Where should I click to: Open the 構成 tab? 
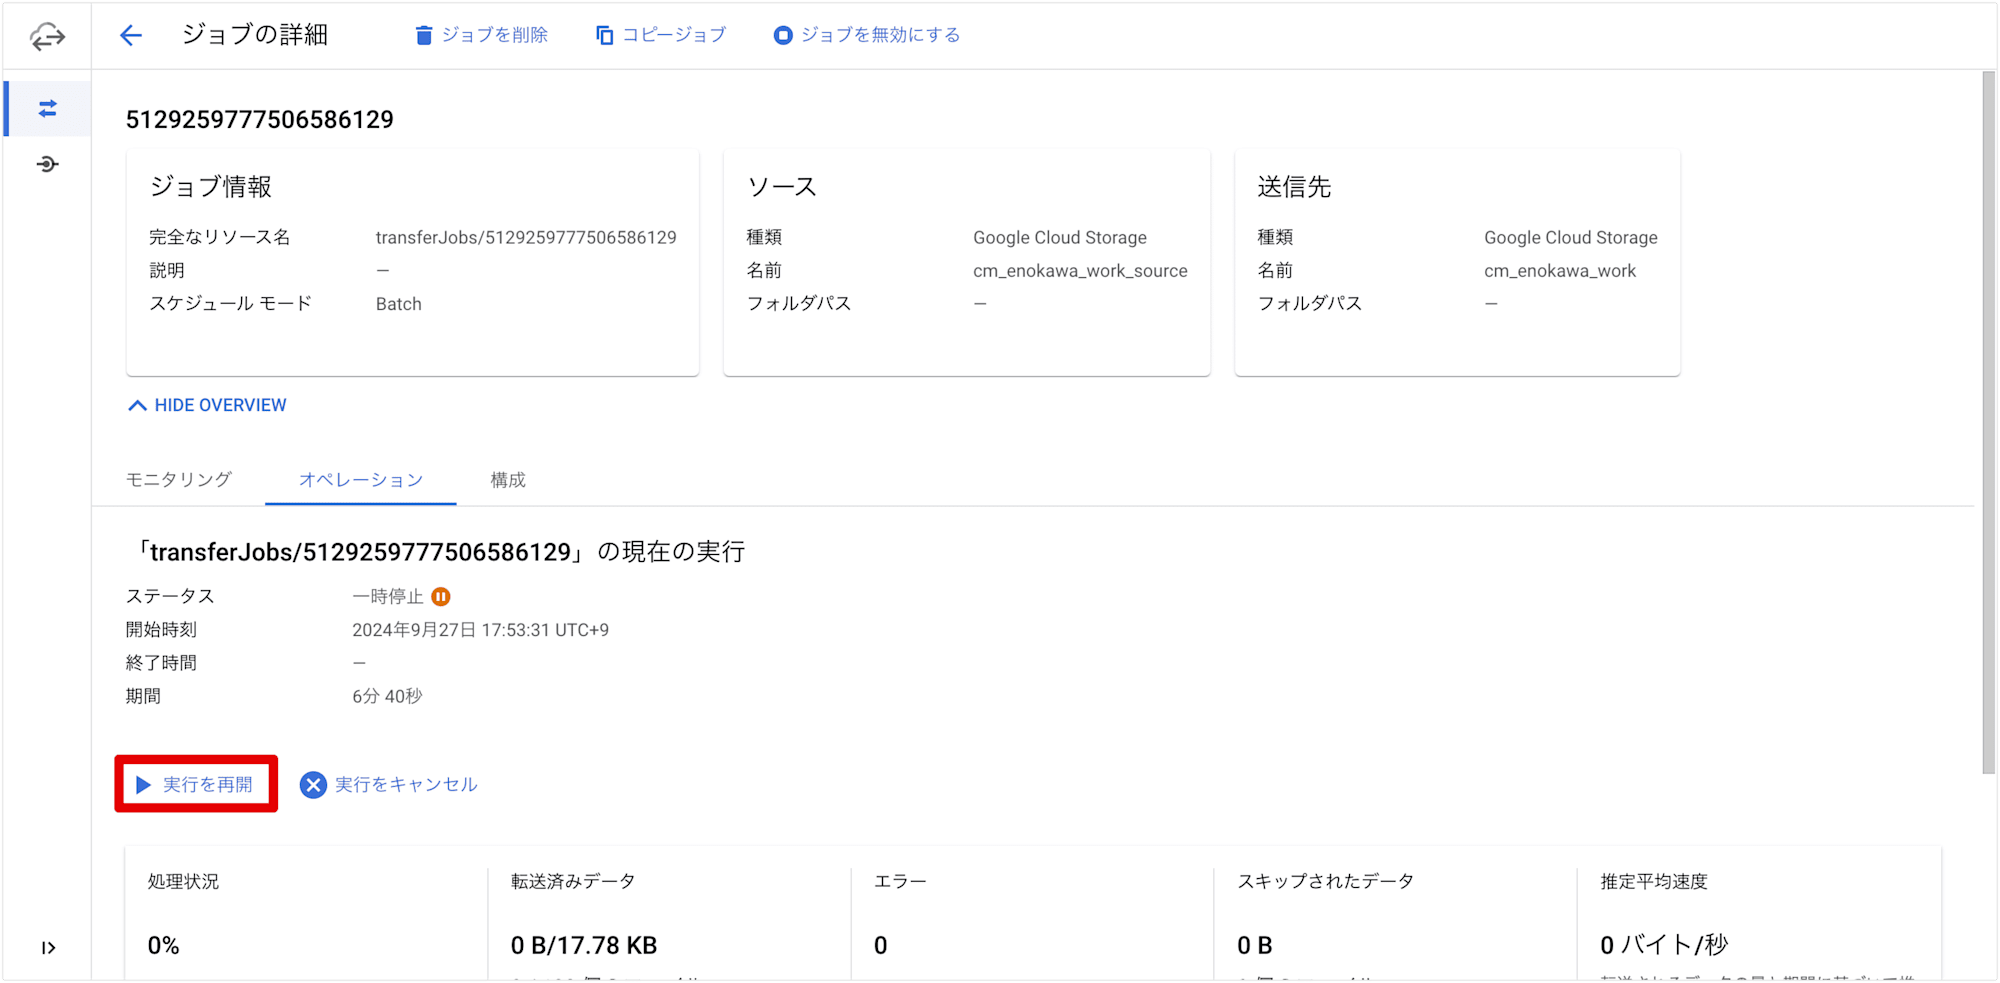(508, 480)
